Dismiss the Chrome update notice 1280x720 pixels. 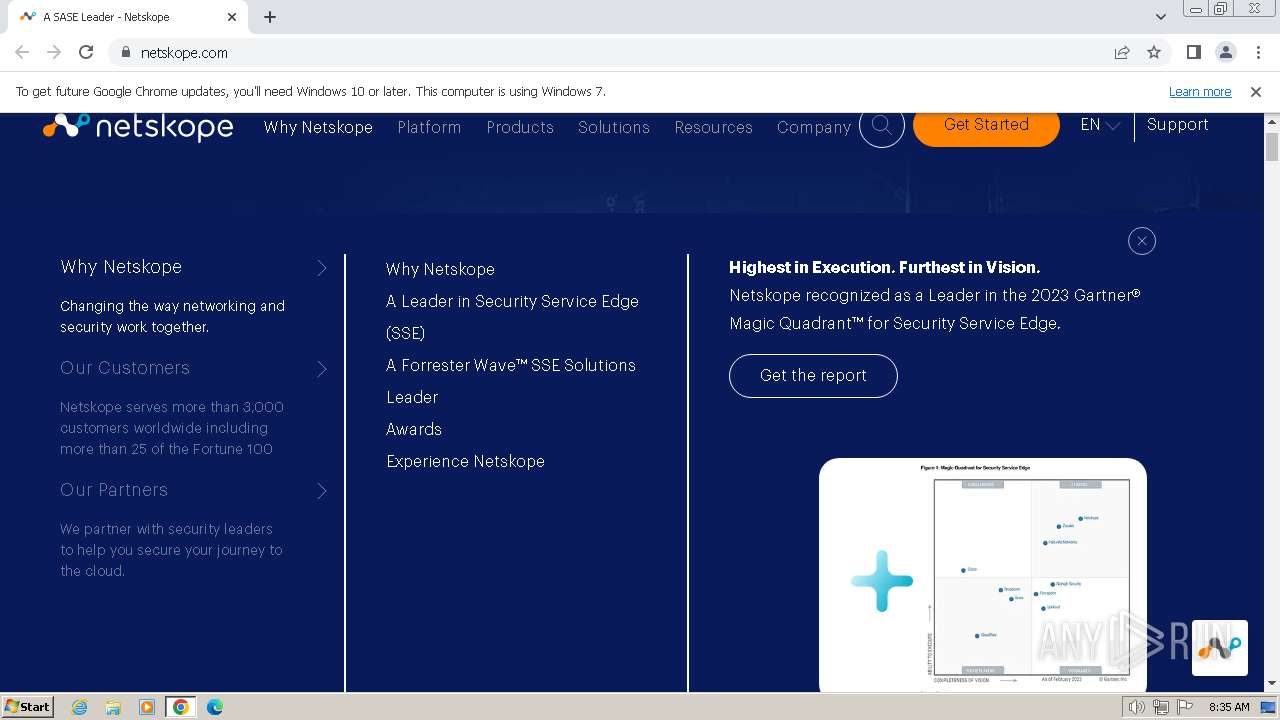[x=1256, y=91]
